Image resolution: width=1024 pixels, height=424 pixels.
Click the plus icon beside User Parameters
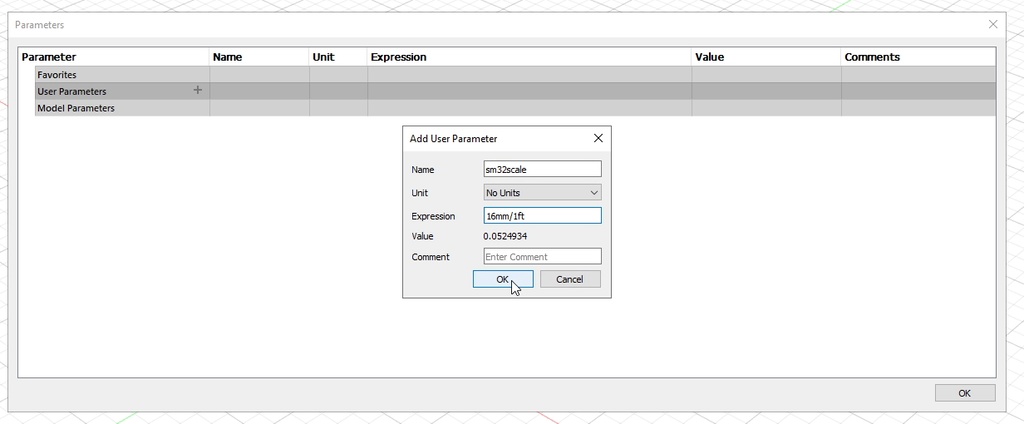197,90
